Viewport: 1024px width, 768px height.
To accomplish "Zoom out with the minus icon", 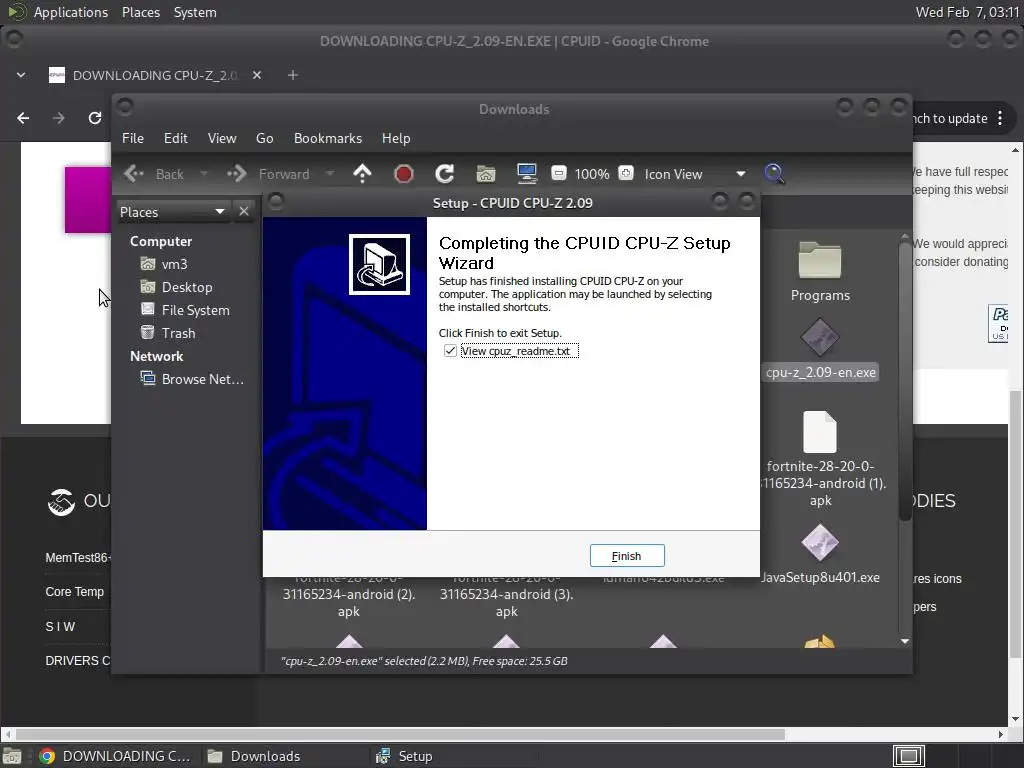I will click(558, 173).
